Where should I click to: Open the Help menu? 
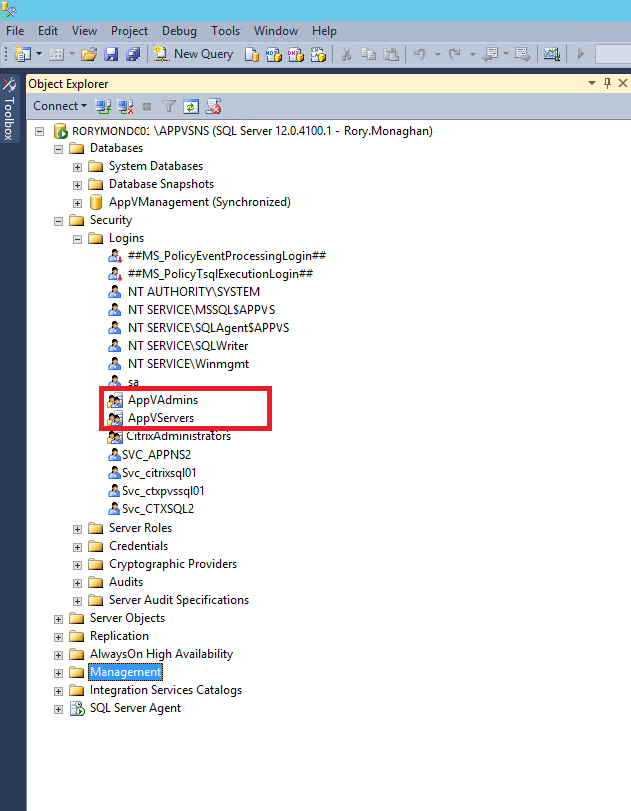coord(324,31)
